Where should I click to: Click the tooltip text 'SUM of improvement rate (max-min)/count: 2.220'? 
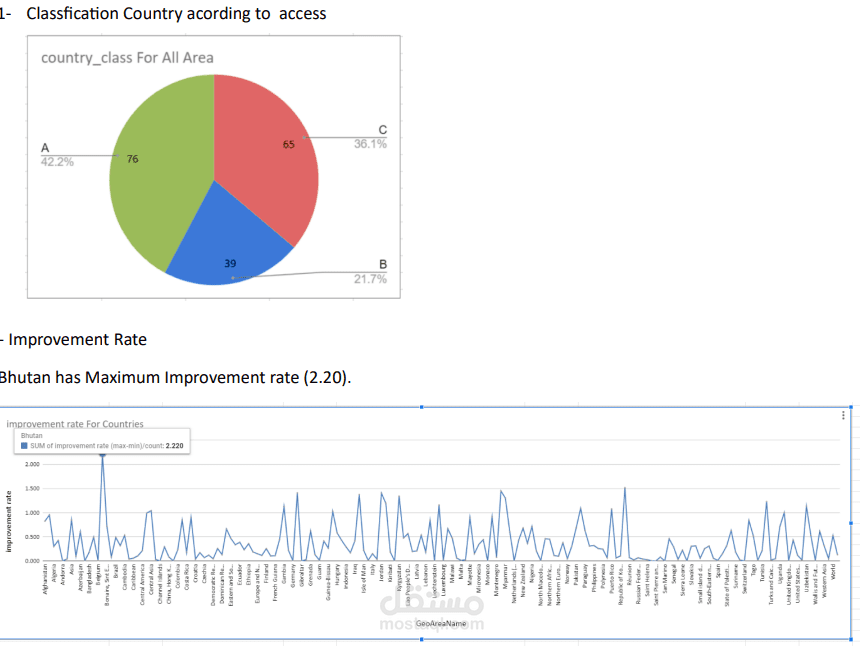[106, 446]
